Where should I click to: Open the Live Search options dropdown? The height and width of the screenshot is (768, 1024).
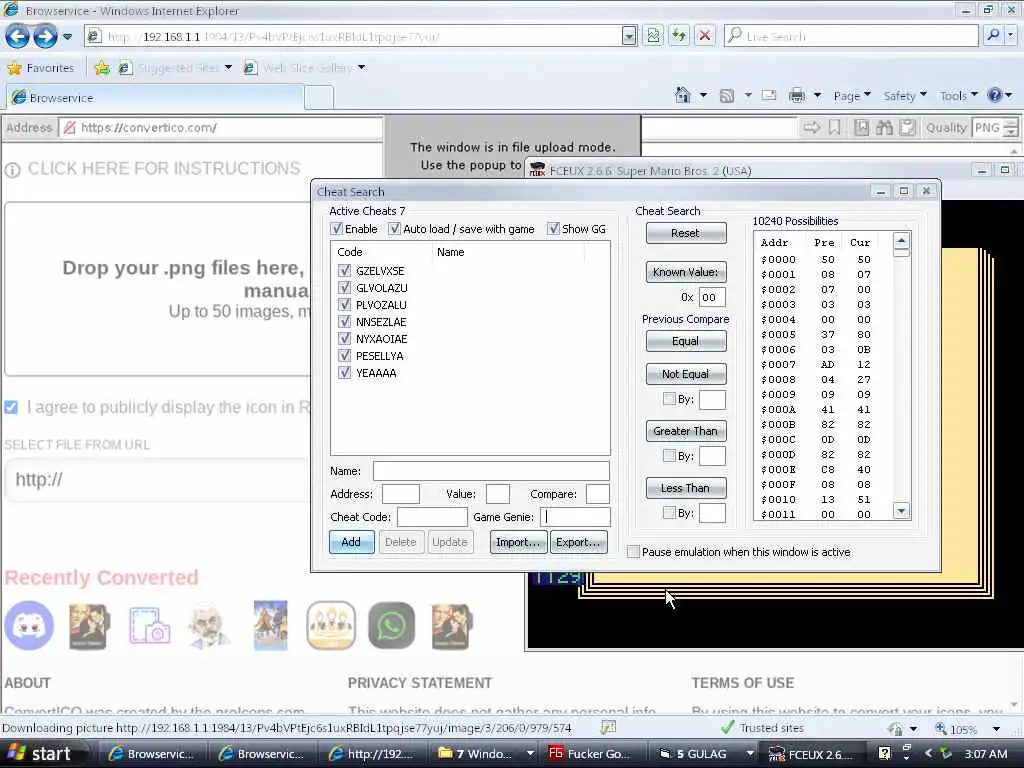coord(1011,35)
